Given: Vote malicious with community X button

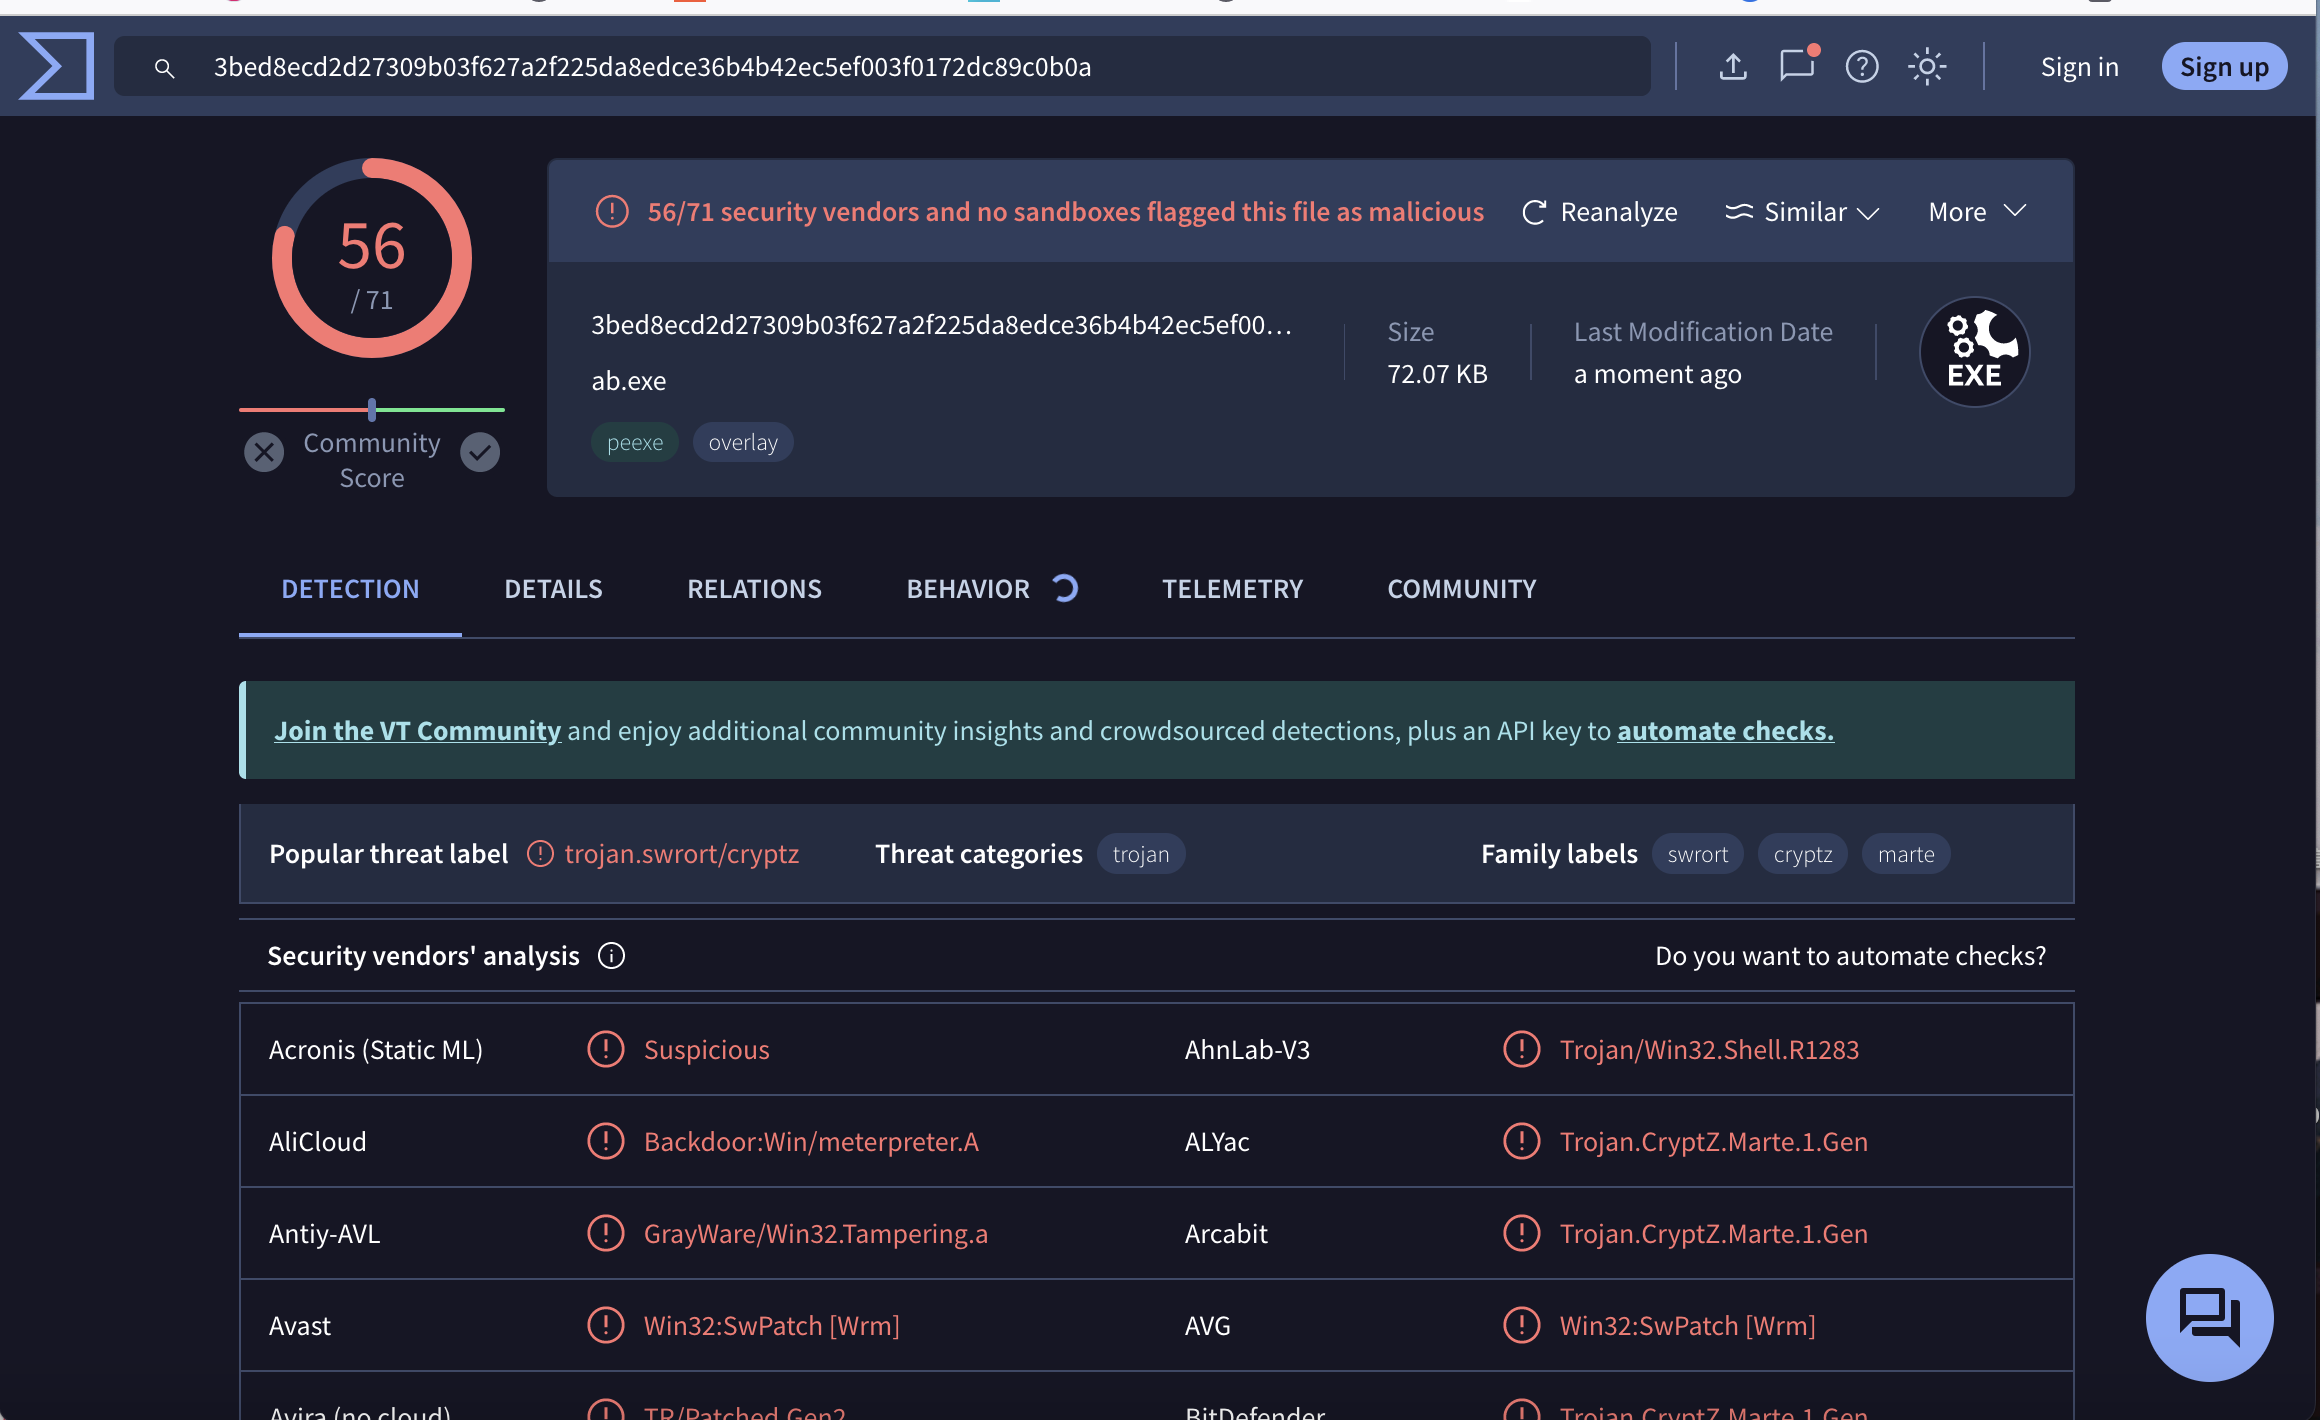Looking at the screenshot, I should (264, 452).
